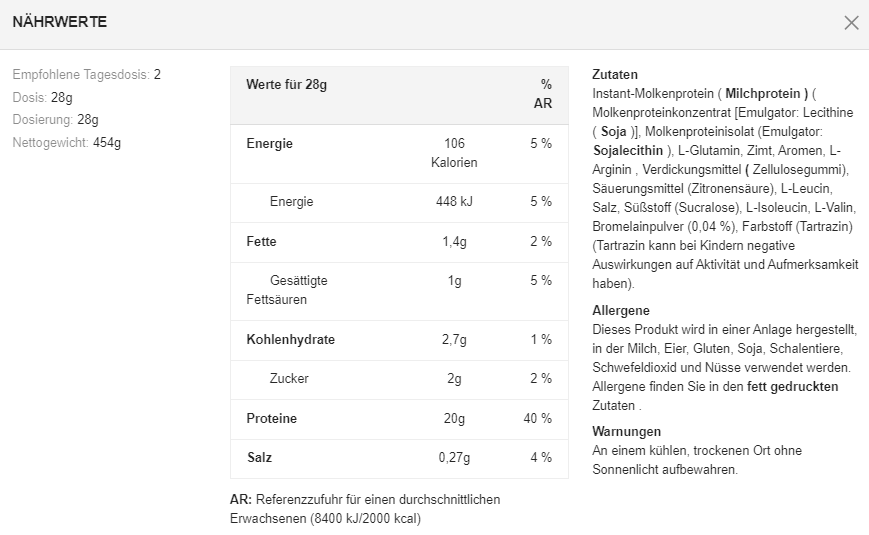Select the Gesättigte Fettsäuren row label
This screenshot has height=535, width=869.
click(x=287, y=290)
